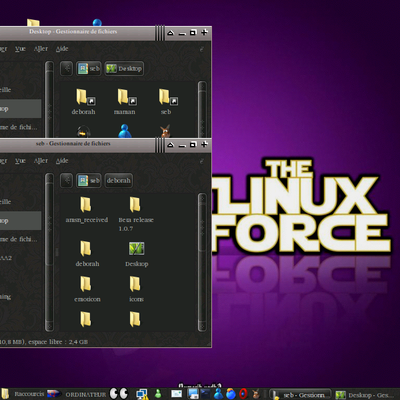Viewport: 400px width, 400px height.
Task: Select the blue buddy launcher in Desktop window
Action: [x=125, y=131]
